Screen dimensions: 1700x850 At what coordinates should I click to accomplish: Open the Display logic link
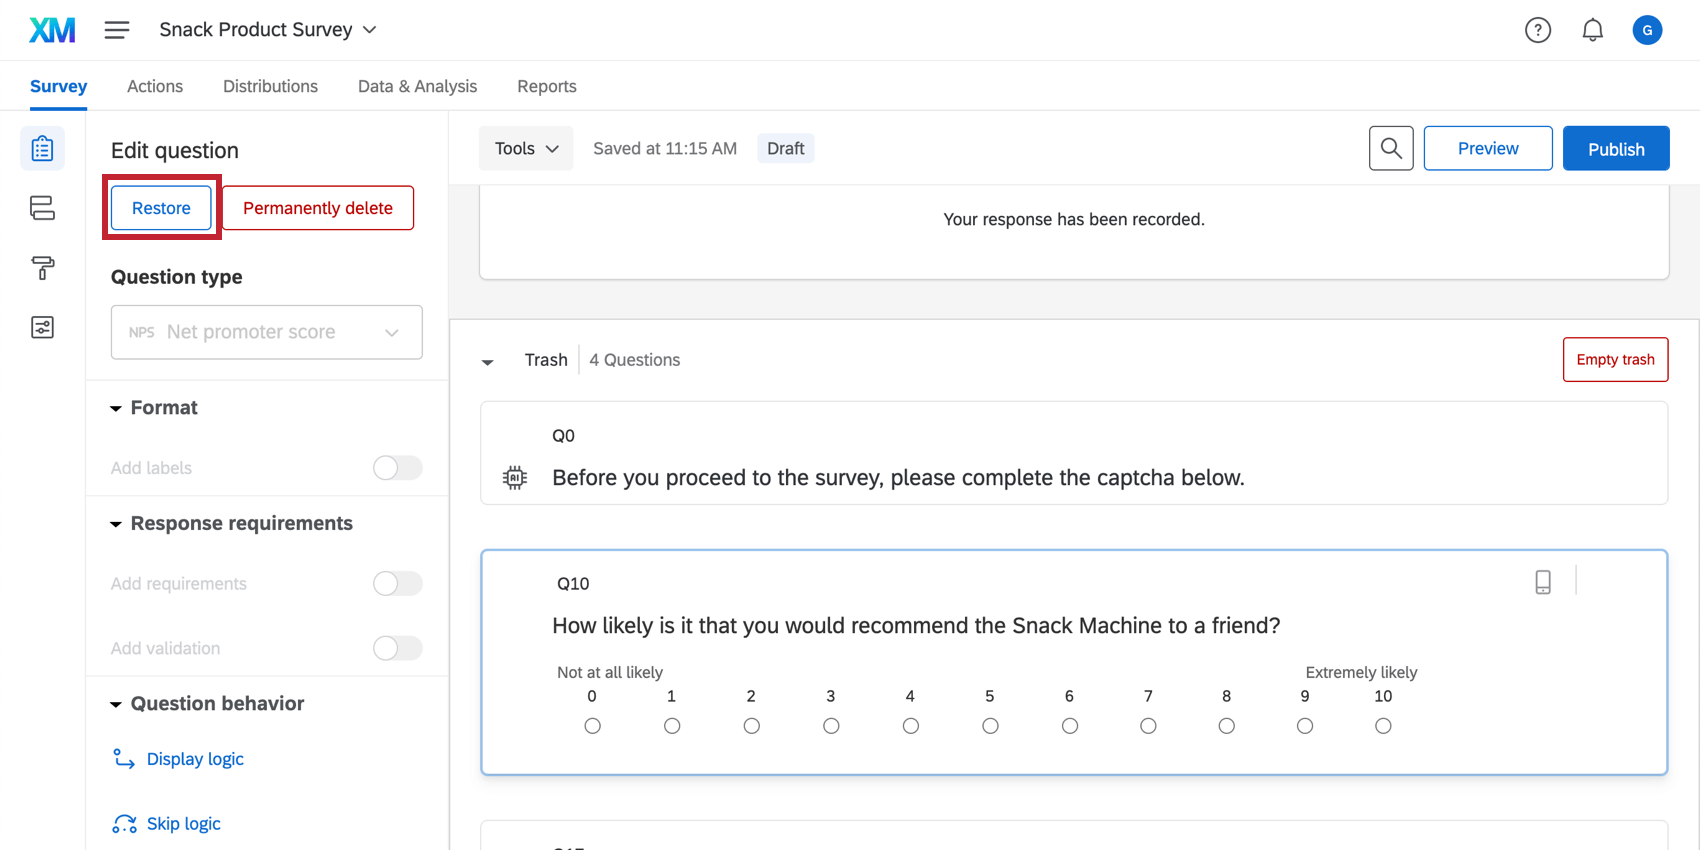[x=195, y=759]
